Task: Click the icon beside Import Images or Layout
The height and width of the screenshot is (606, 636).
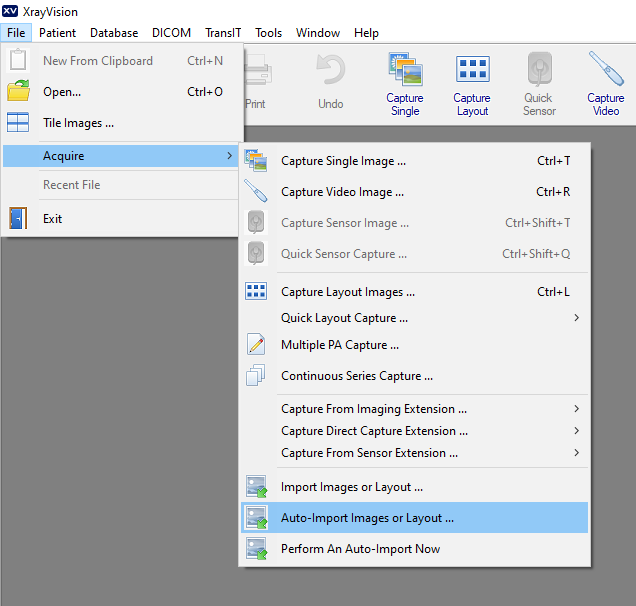Action: [256, 487]
